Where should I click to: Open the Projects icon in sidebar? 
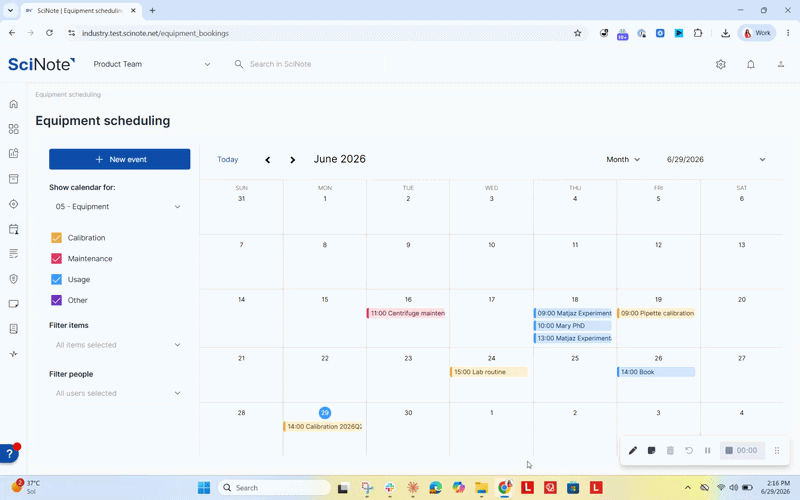click(14, 154)
